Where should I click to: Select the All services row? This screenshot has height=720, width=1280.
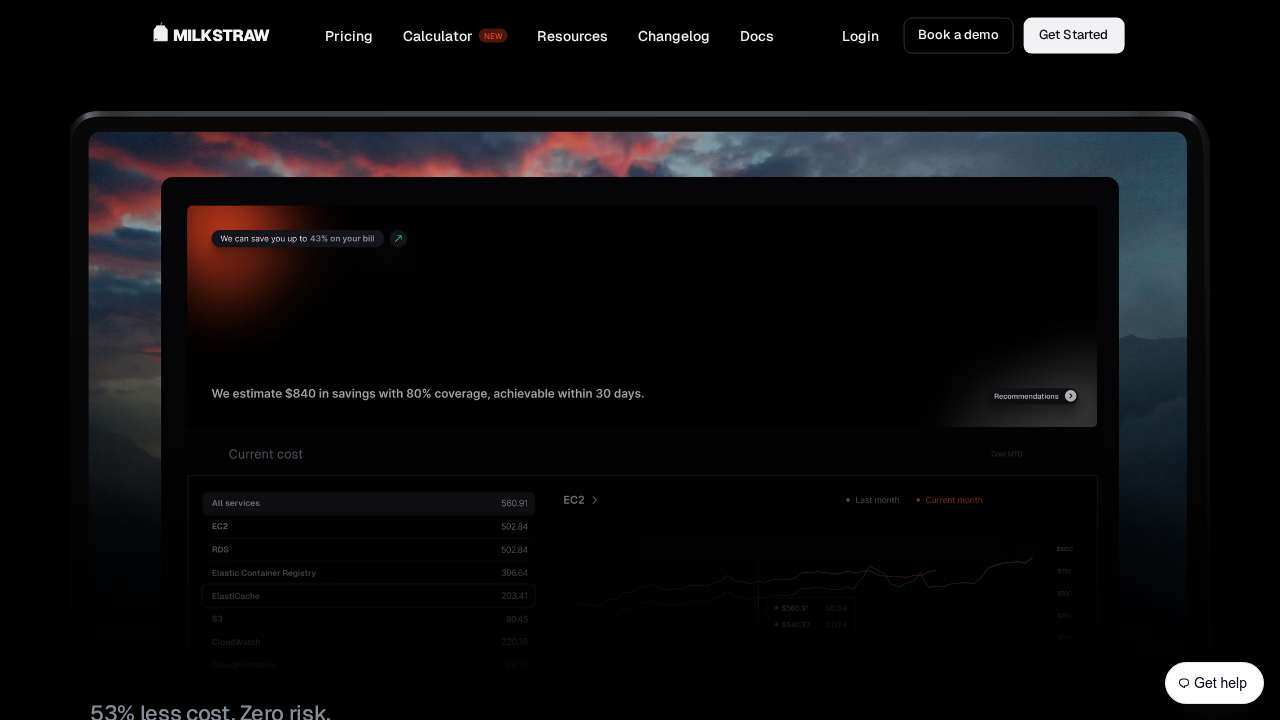[x=368, y=503]
